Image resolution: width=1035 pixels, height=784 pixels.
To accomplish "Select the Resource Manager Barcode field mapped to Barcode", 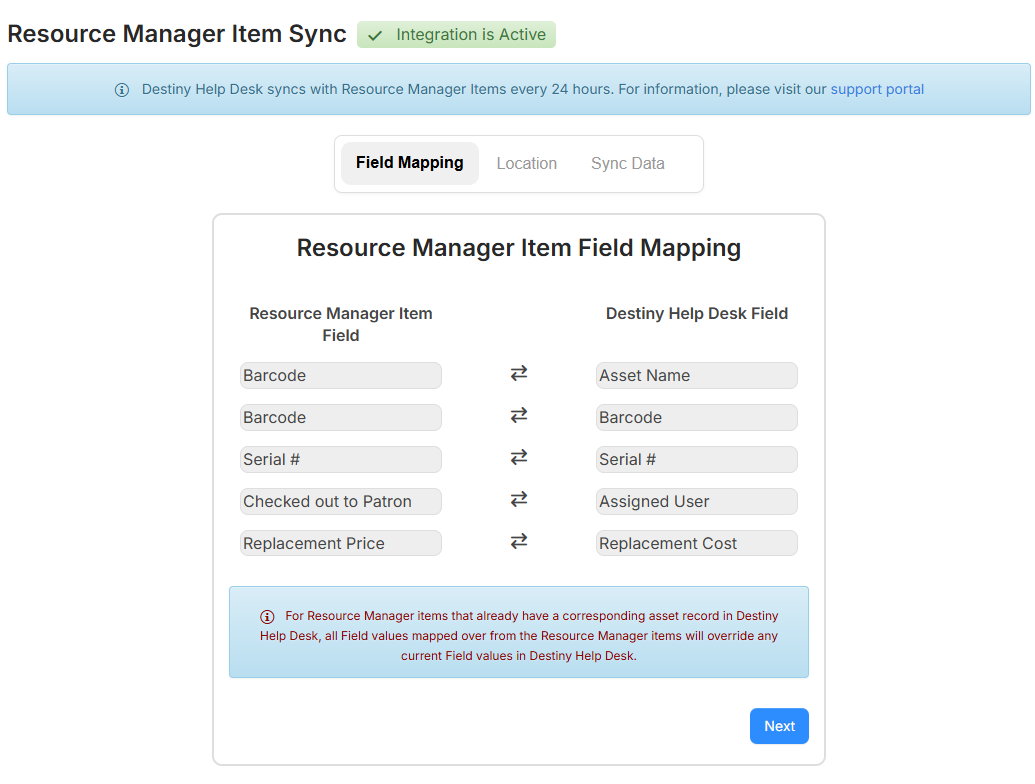I will tap(341, 418).
